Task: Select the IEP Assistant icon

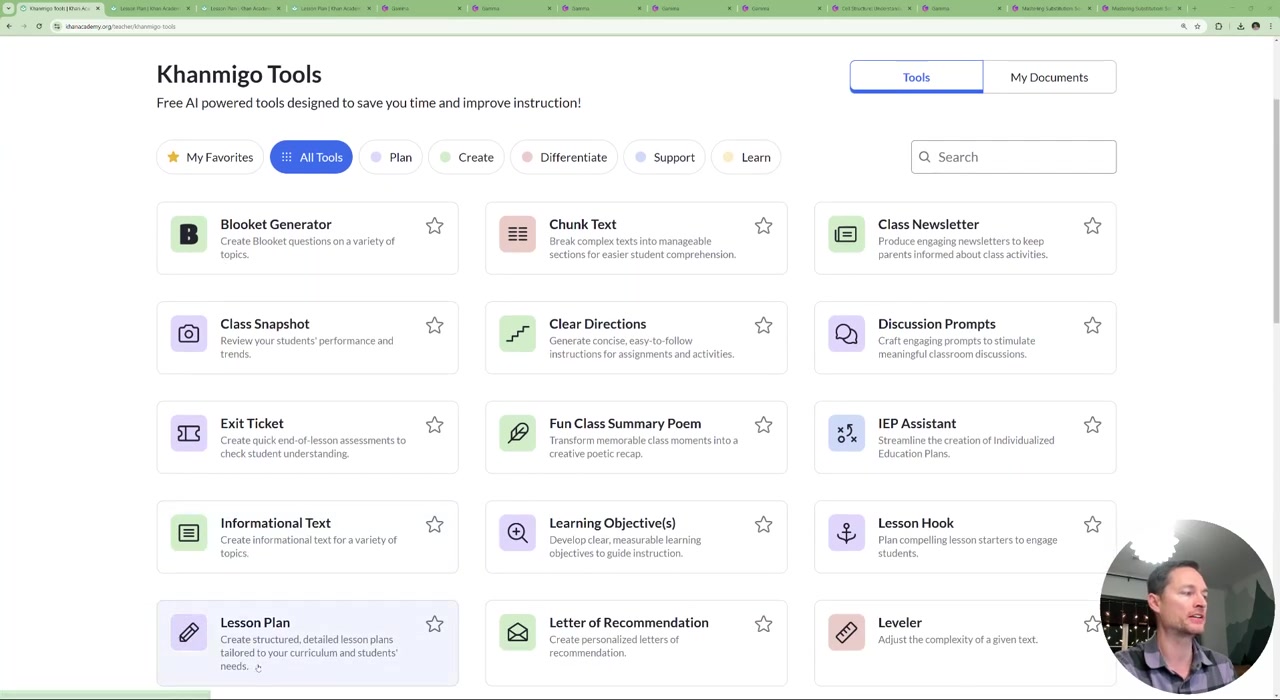Action: point(846,433)
